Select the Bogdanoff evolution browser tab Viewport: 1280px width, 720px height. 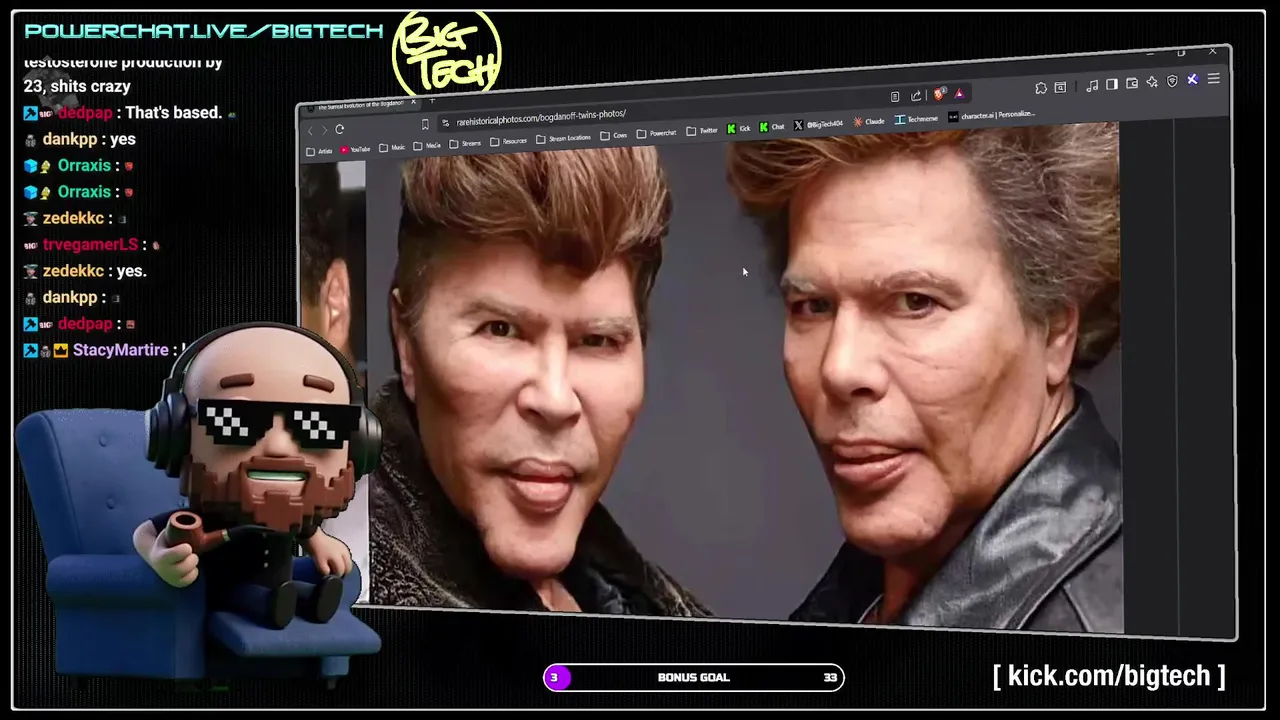pos(360,105)
